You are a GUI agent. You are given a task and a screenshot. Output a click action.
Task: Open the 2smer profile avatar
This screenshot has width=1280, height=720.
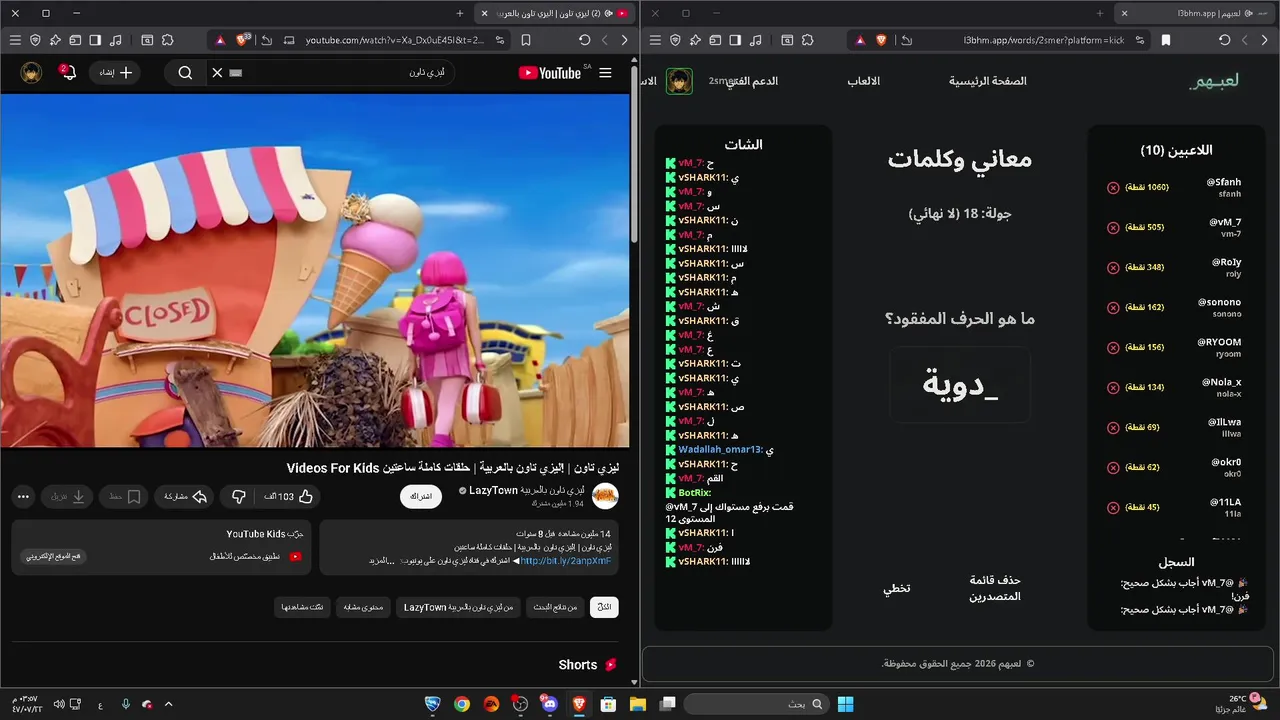[679, 81]
